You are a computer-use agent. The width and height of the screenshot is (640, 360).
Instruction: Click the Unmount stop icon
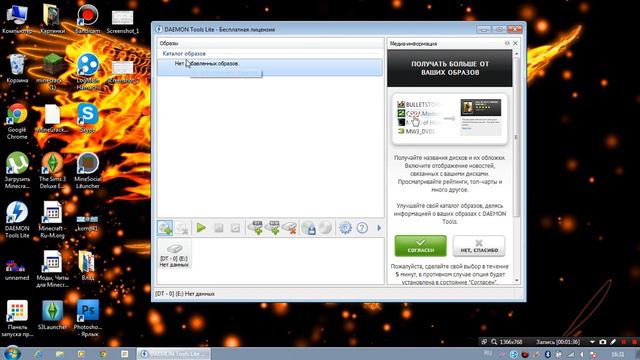click(x=218, y=228)
